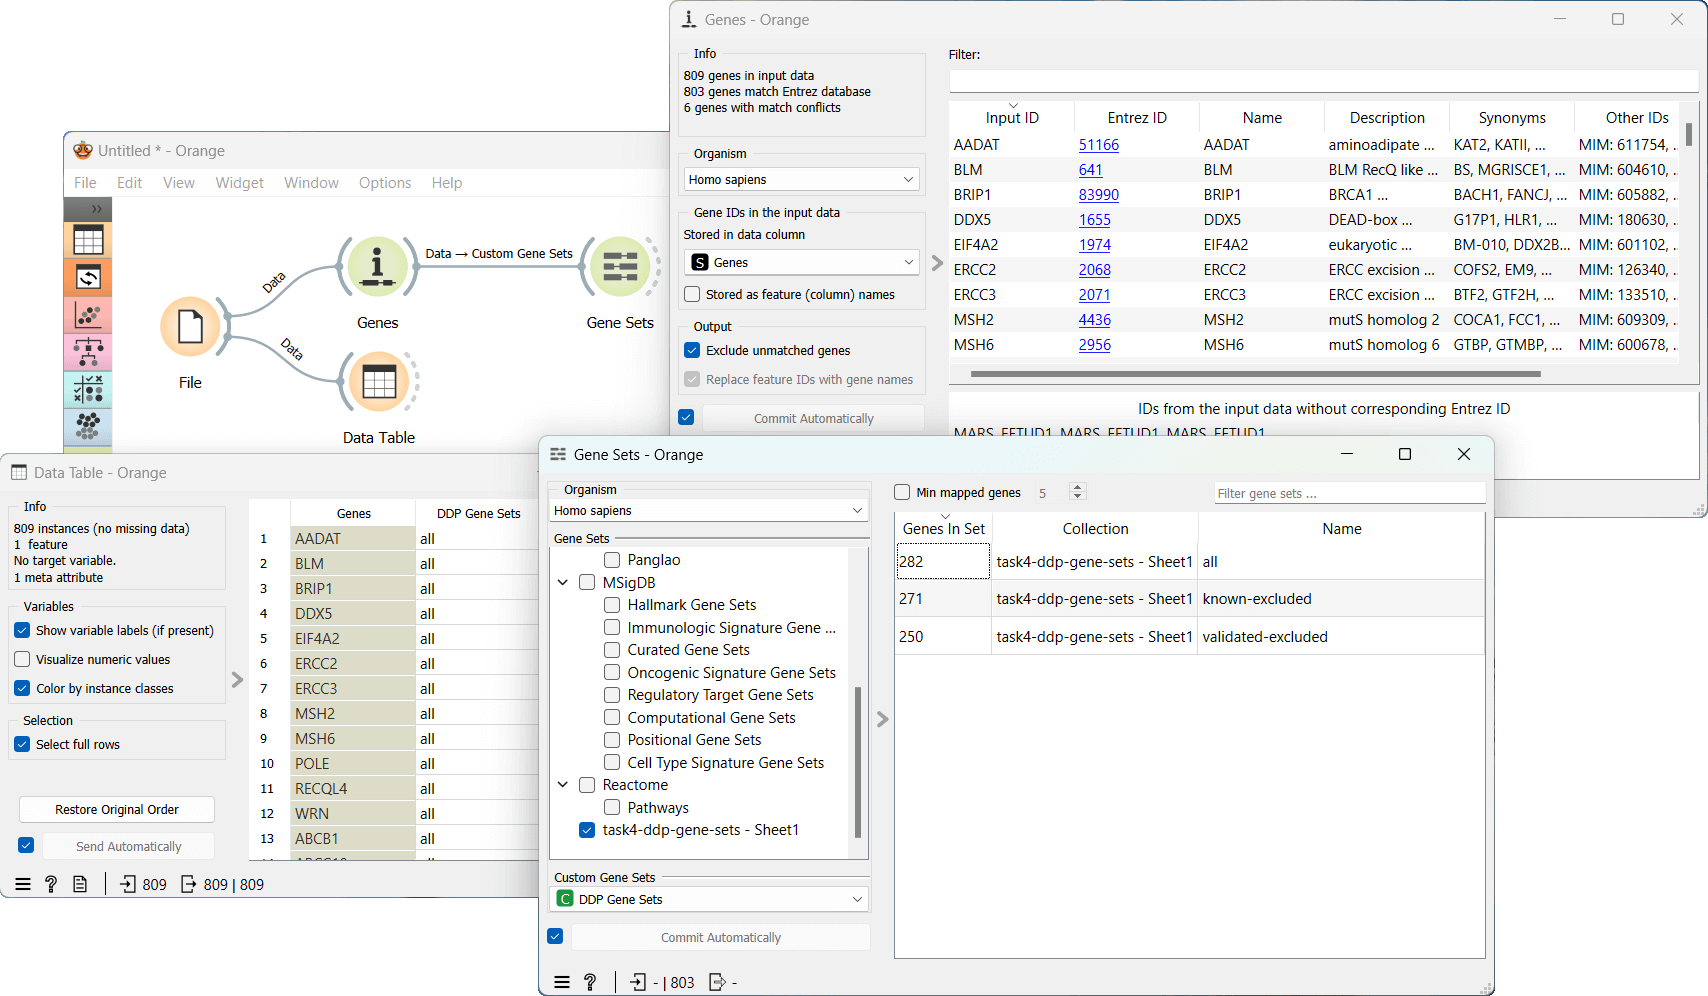Select the Data Table widget node on canvas
Viewport: 1708px width, 996px height.
379,382
